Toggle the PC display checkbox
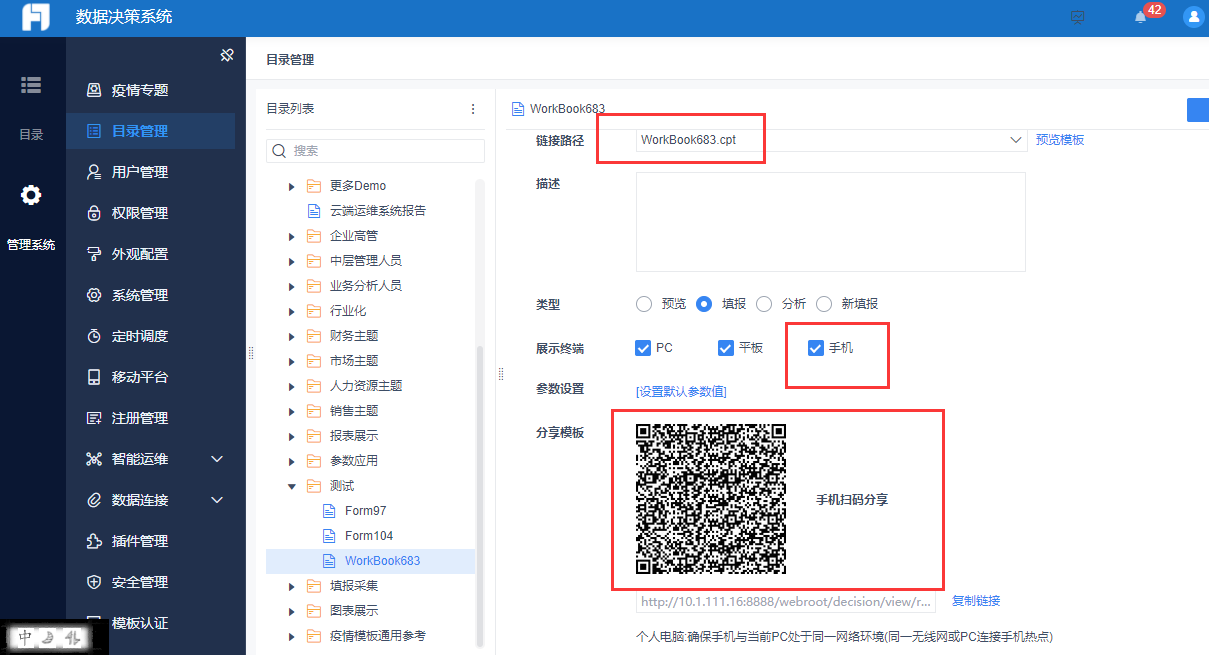 643,348
